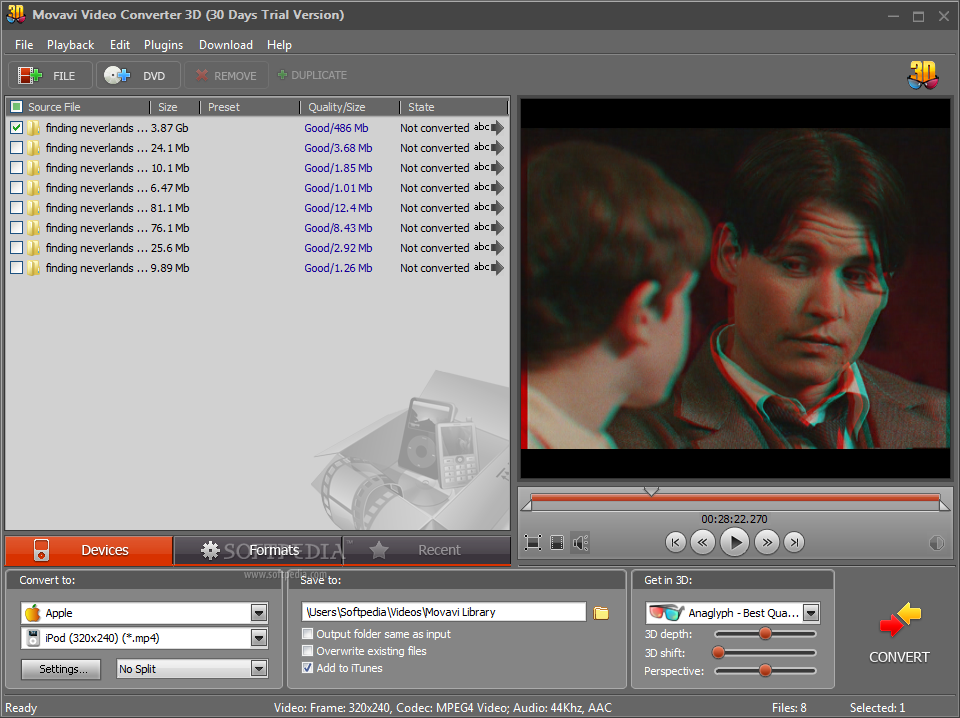This screenshot has width=960, height=718.
Task: Click the arrow icon in the 81.1 Mb row
Action: 498,208
